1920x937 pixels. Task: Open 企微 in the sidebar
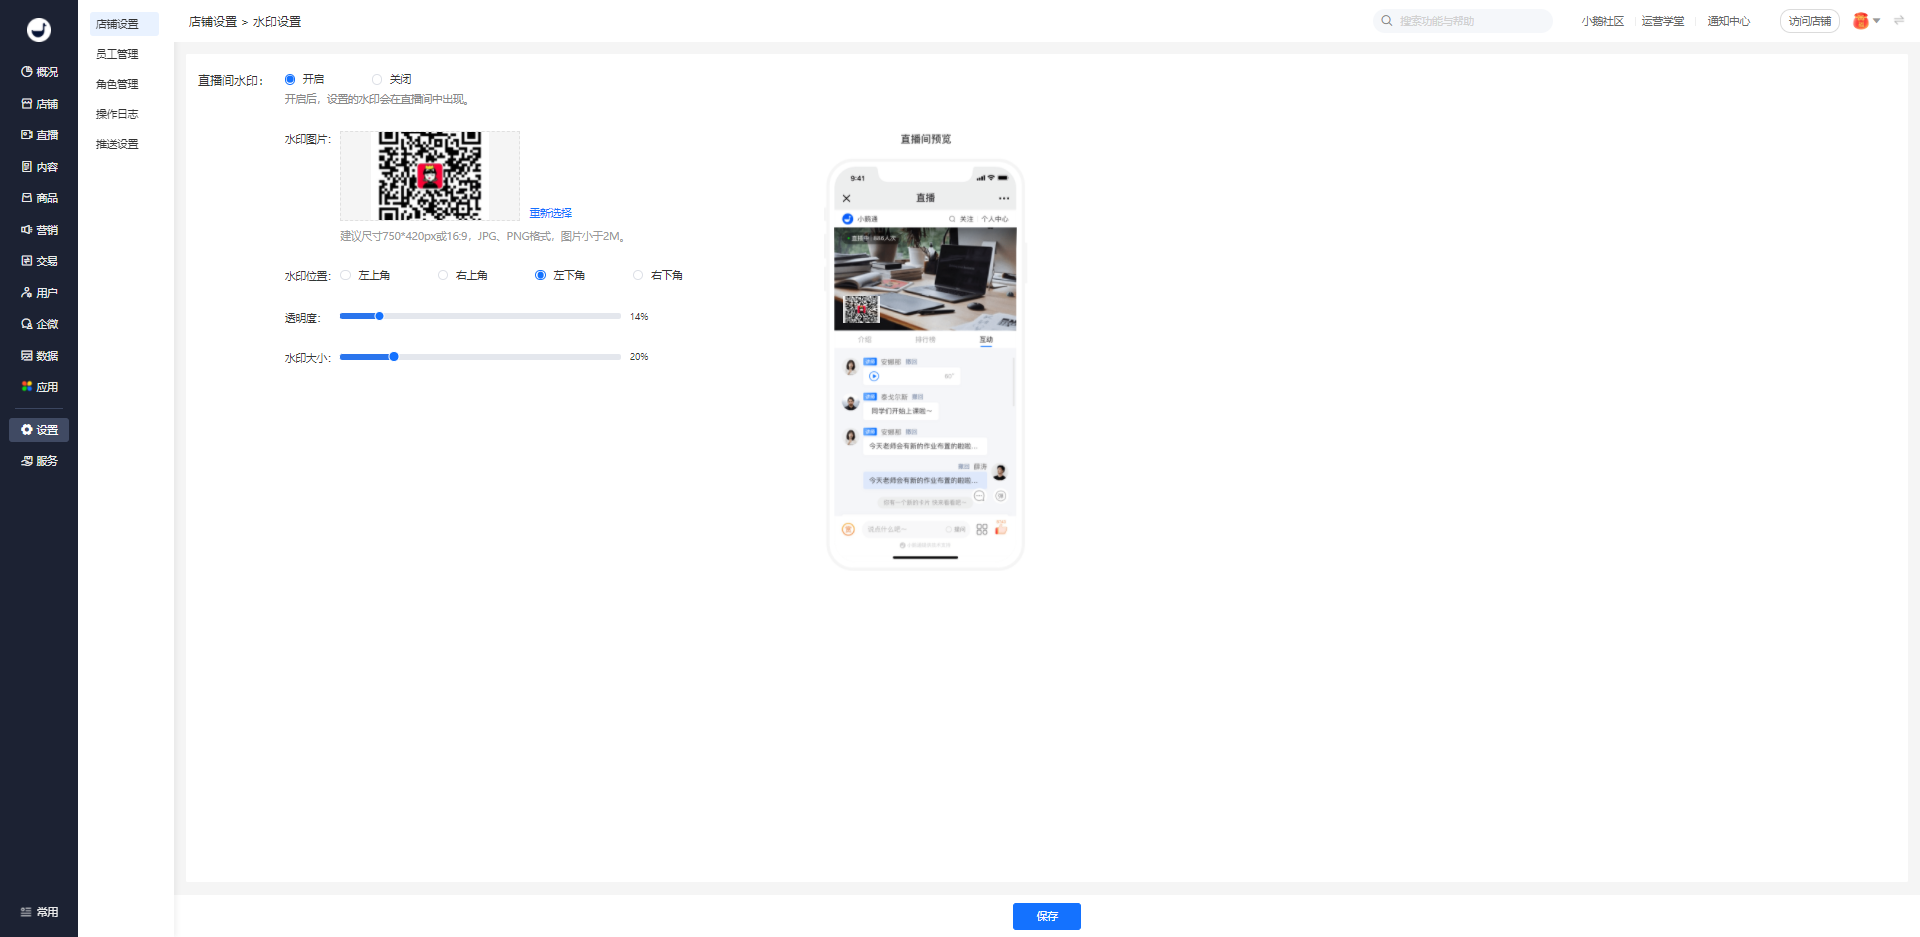tap(39, 324)
